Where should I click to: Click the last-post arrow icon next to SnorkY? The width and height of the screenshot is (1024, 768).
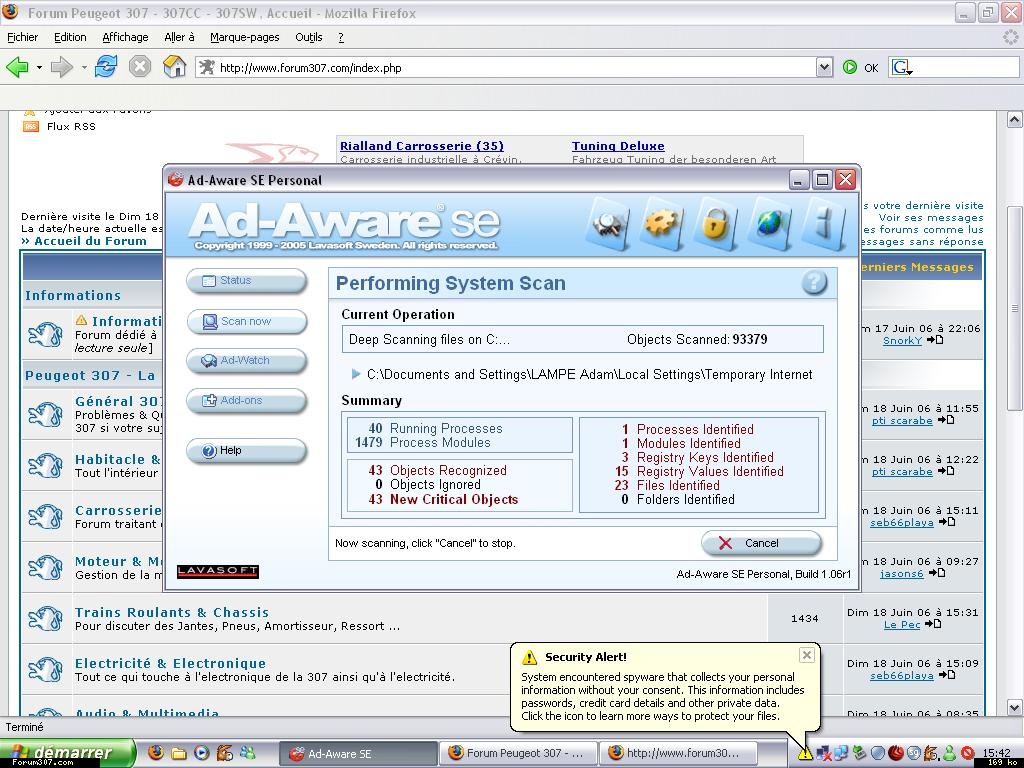tap(935, 340)
